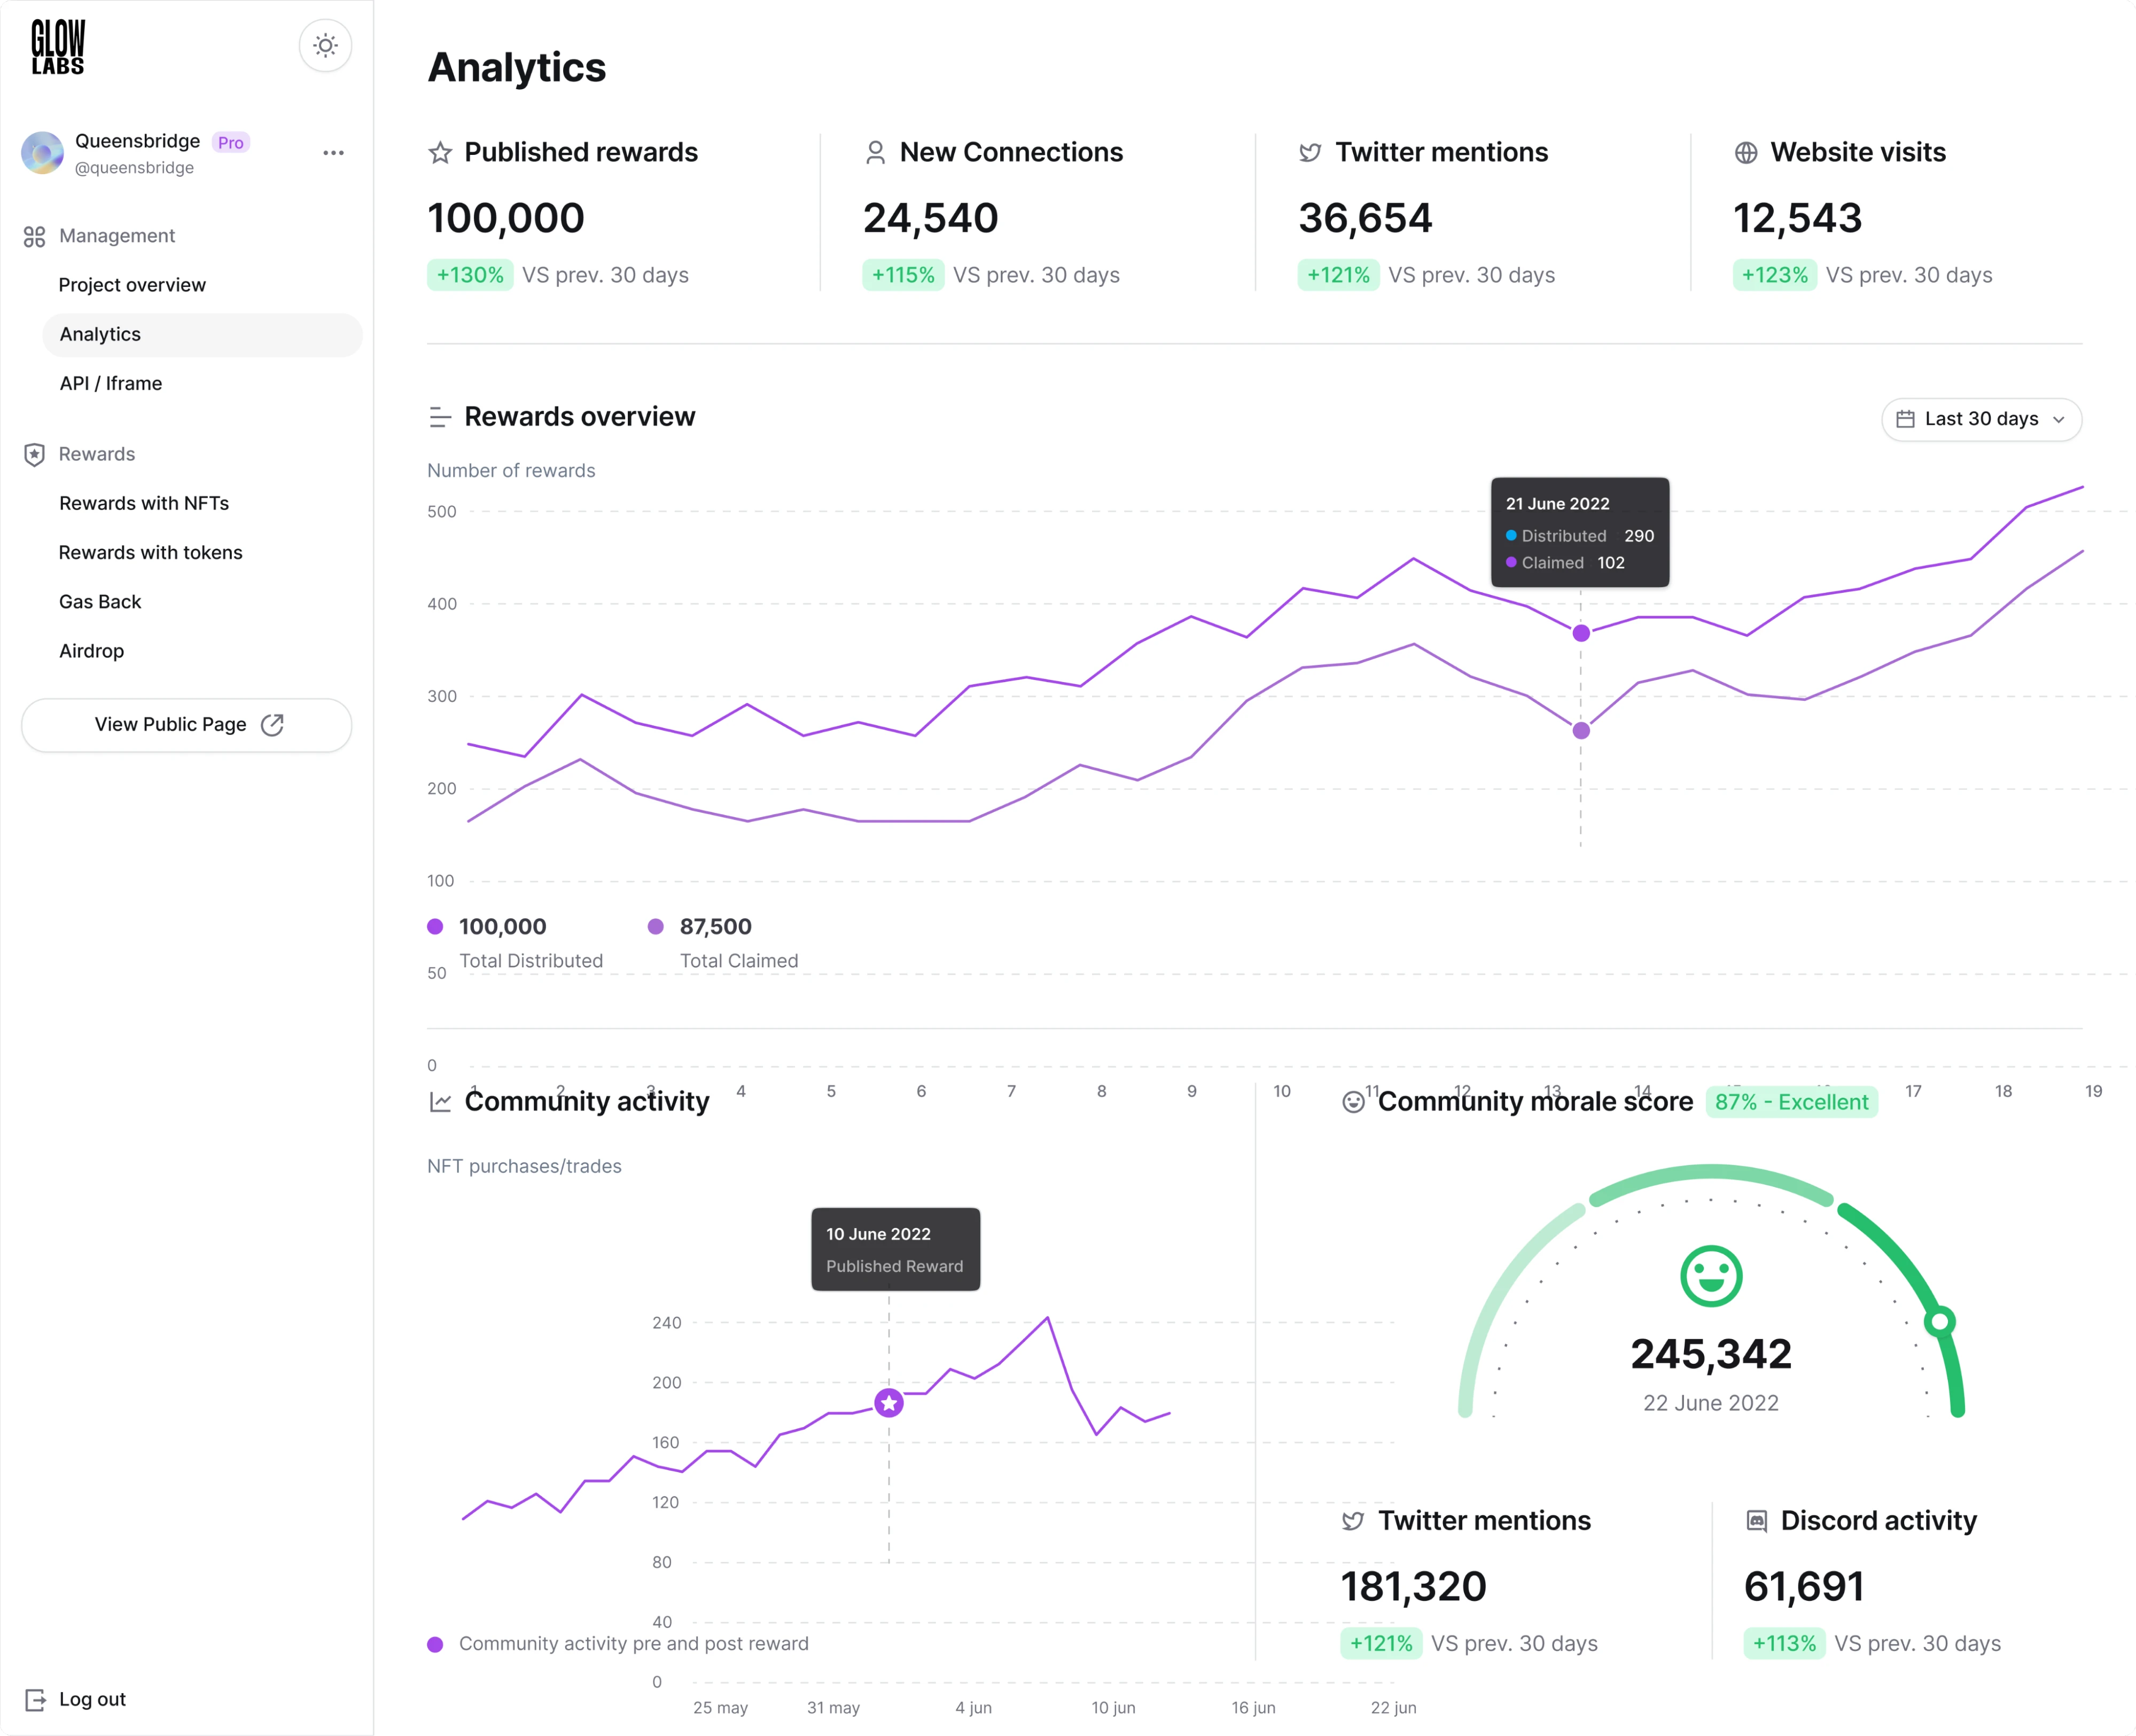Select the Management grid icon in sidebar
Screen dimensions: 2136x1736
tap(35, 236)
